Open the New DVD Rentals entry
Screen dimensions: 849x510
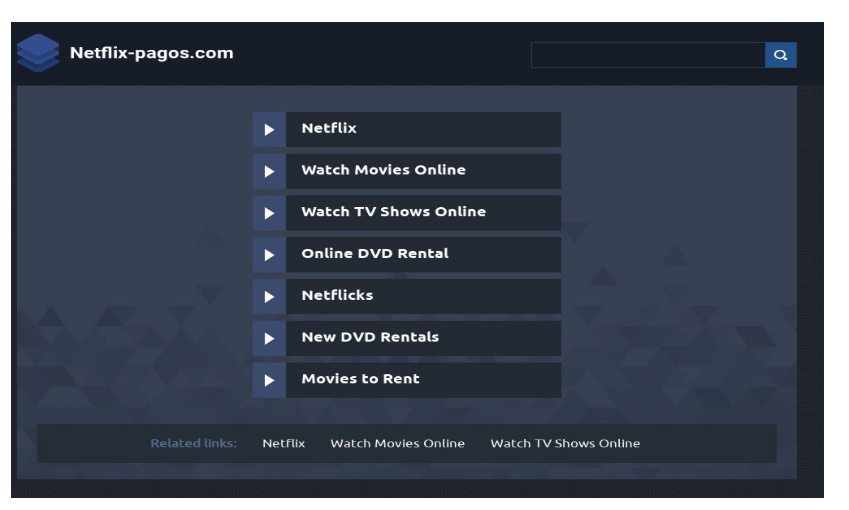pyautogui.click(x=370, y=338)
